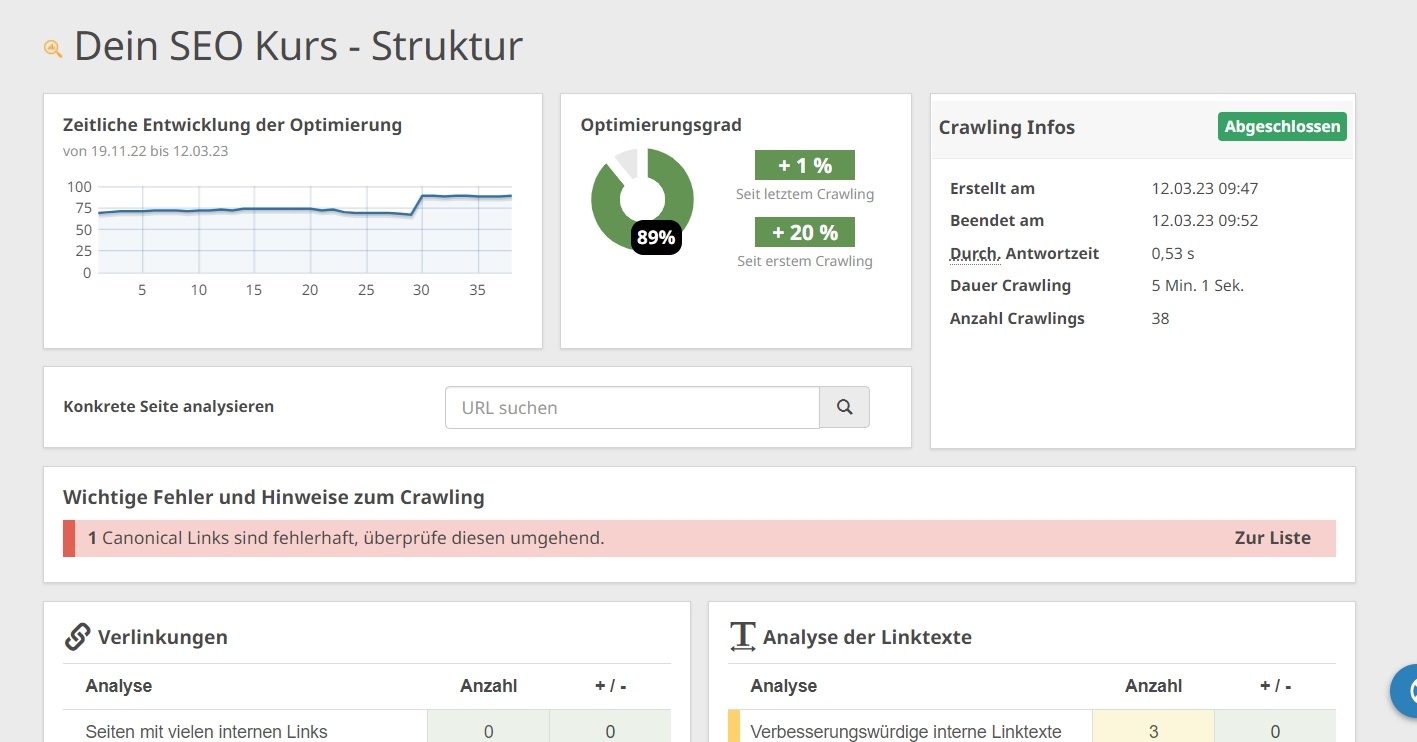Screen dimensions: 1417x742
Task: Click into the URL suchen field
Action: tap(632, 408)
